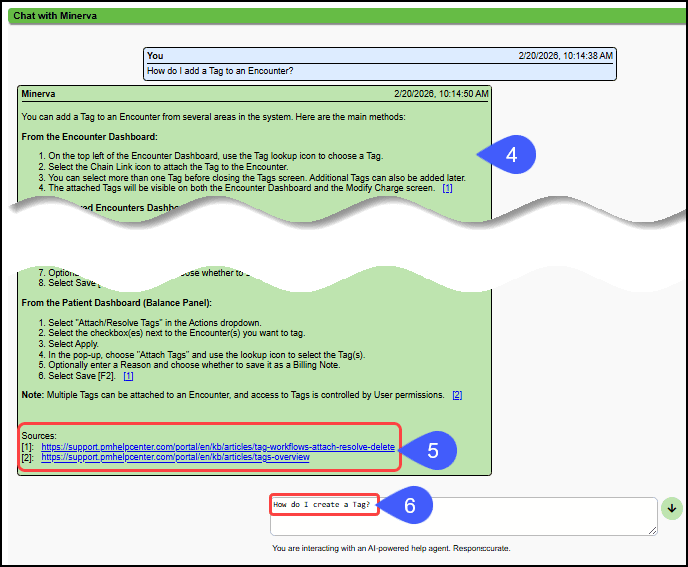Click the 'Minerva' sender name header

(40, 93)
